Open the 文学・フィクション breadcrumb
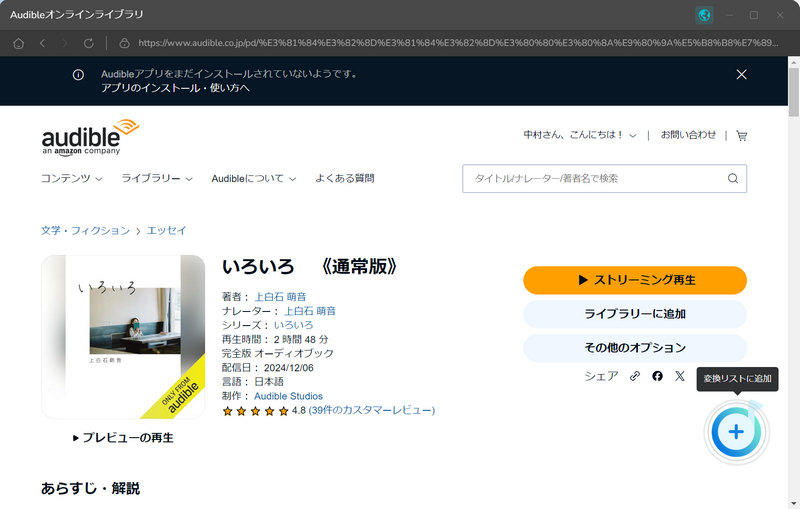 tap(85, 231)
